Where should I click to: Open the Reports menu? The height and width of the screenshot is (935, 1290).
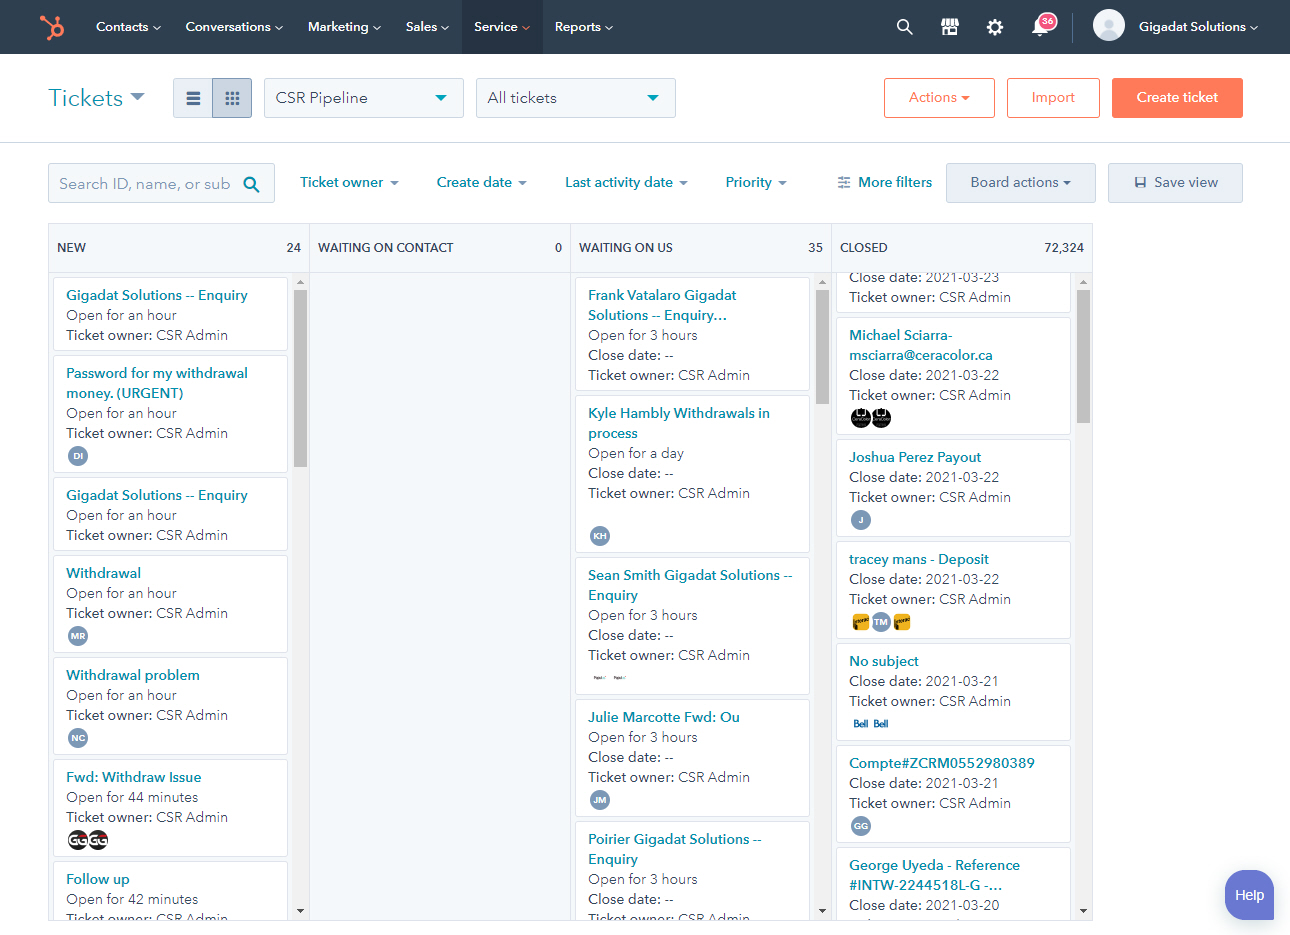(x=584, y=27)
